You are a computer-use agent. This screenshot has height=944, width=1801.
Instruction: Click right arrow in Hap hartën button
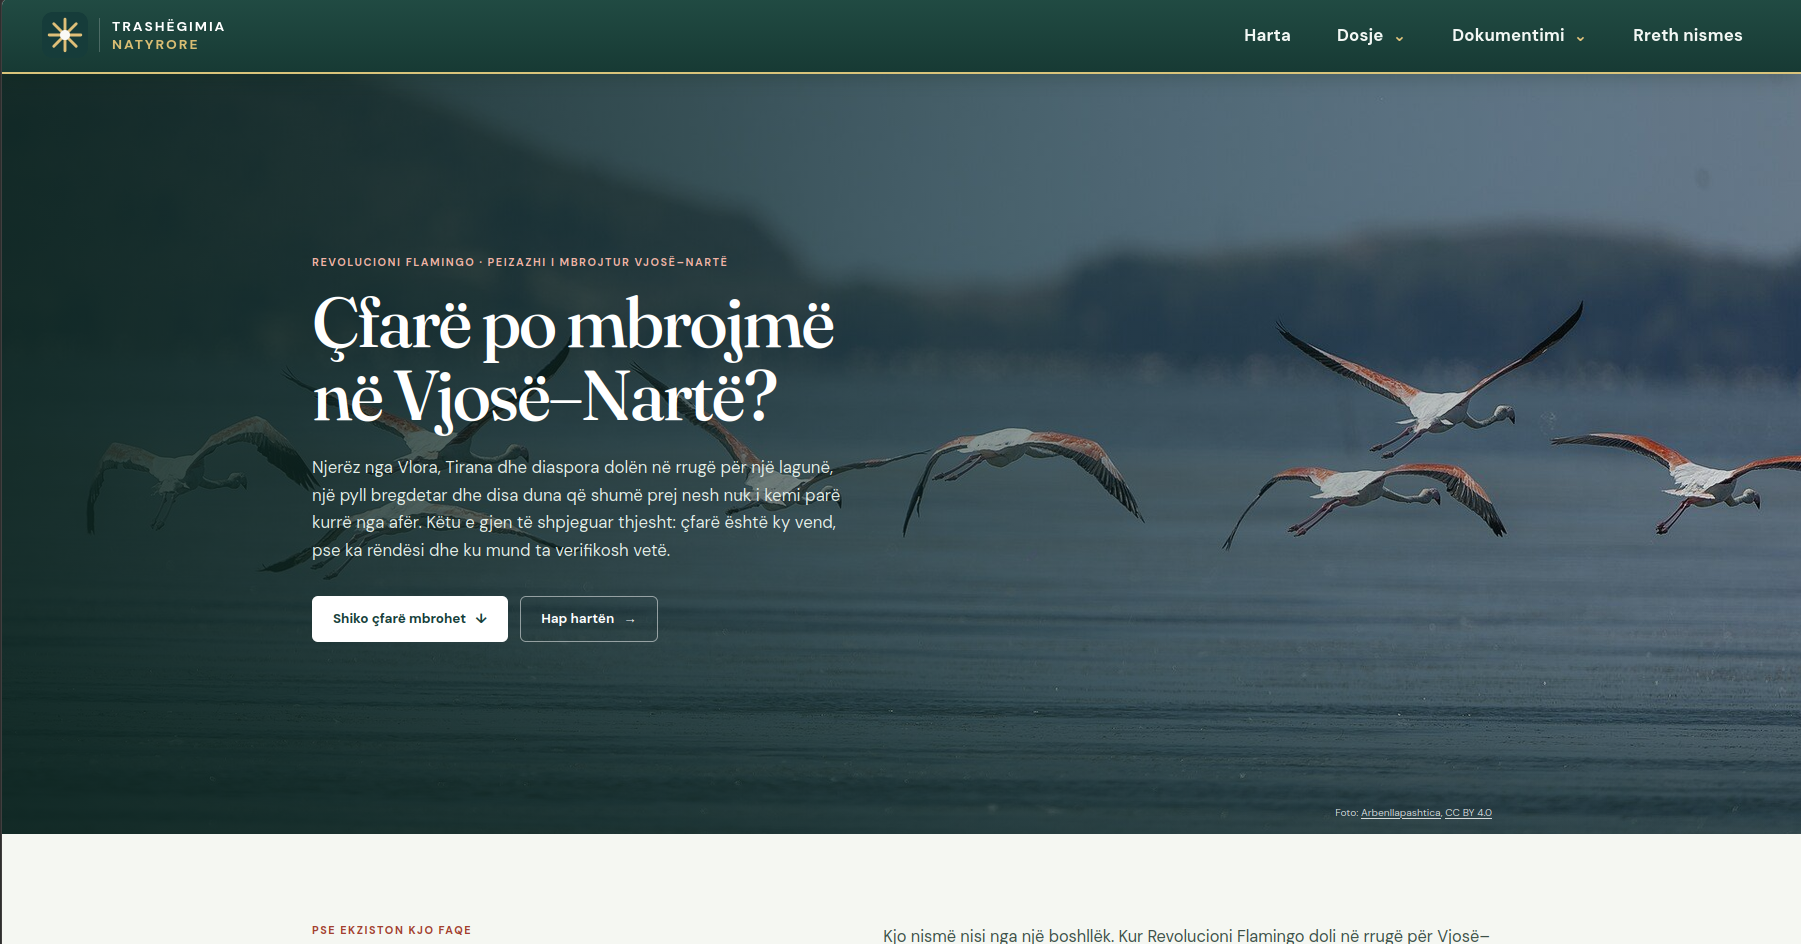[630, 620]
